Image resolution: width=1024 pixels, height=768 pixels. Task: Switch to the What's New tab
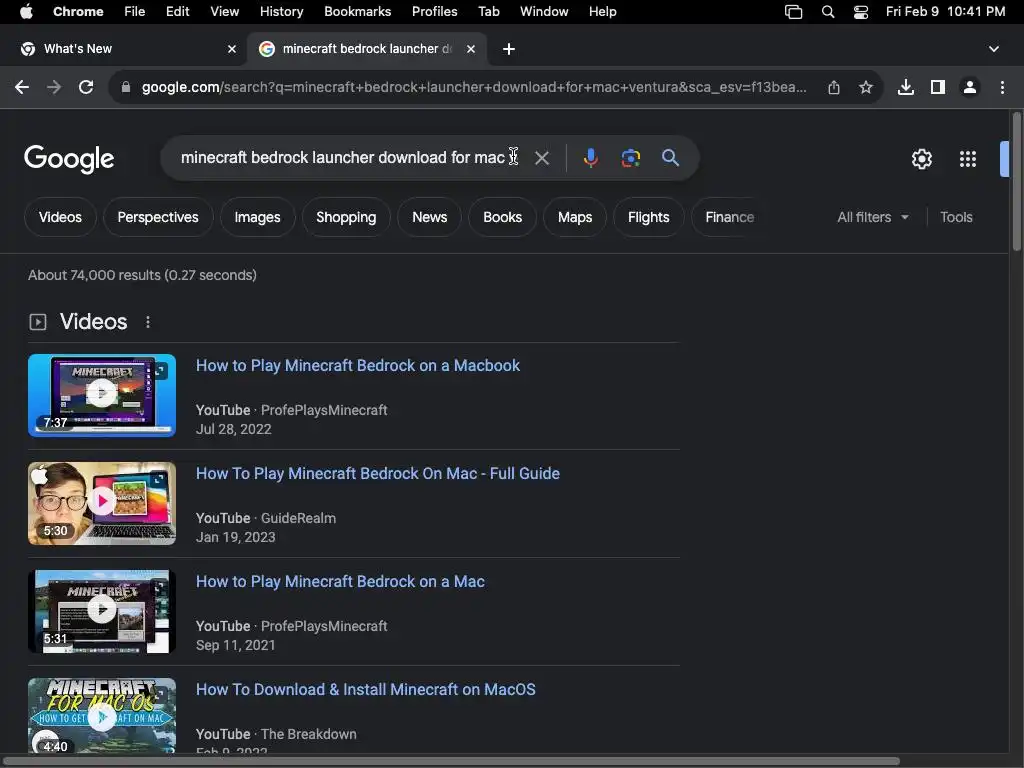point(124,49)
